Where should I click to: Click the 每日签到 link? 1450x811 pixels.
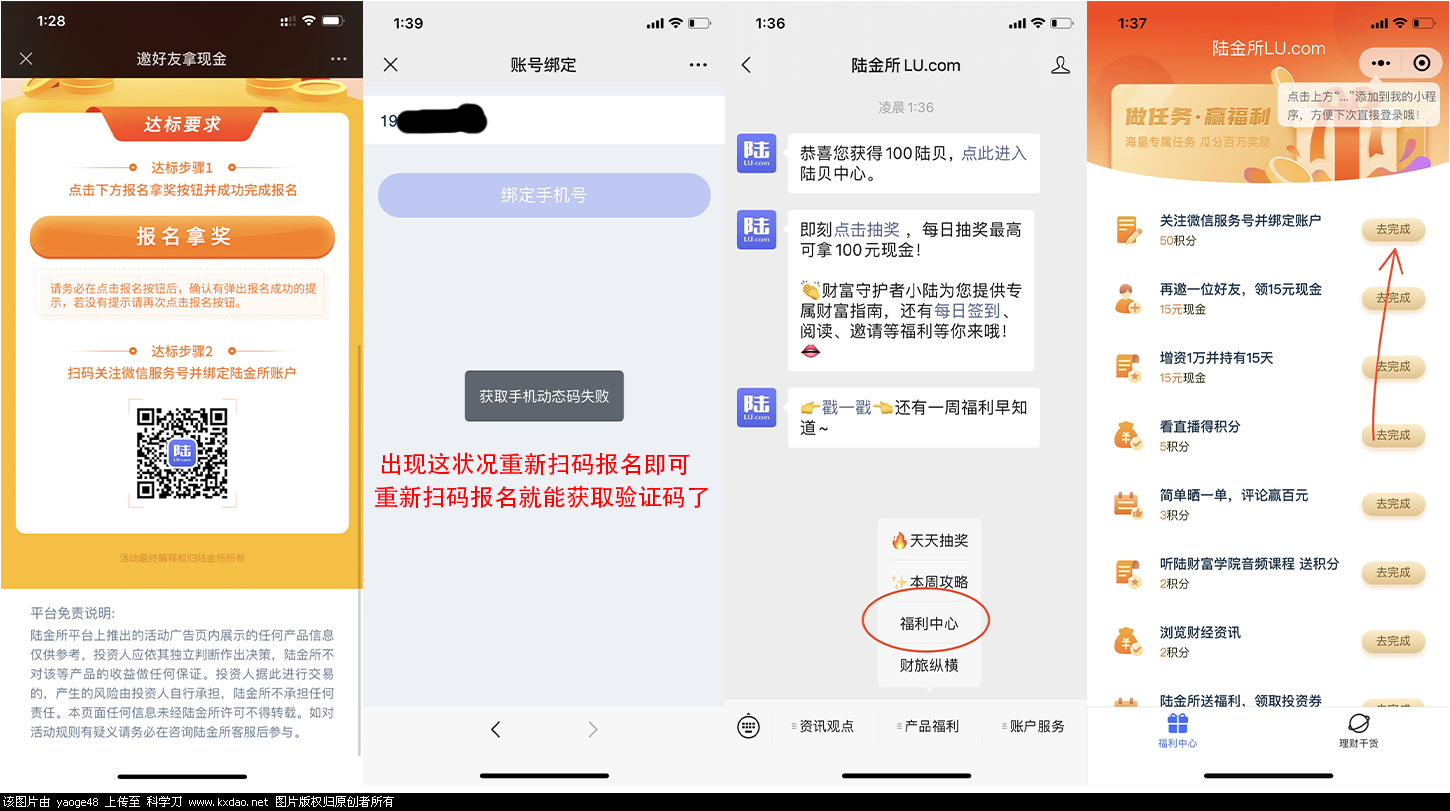(x=967, y=311)
